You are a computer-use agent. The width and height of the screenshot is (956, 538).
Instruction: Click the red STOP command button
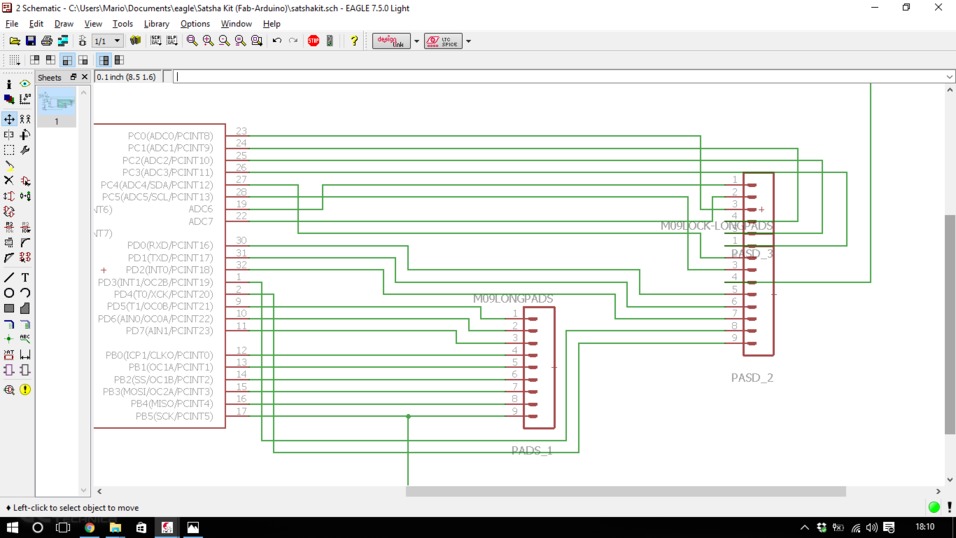pos(313,41)
